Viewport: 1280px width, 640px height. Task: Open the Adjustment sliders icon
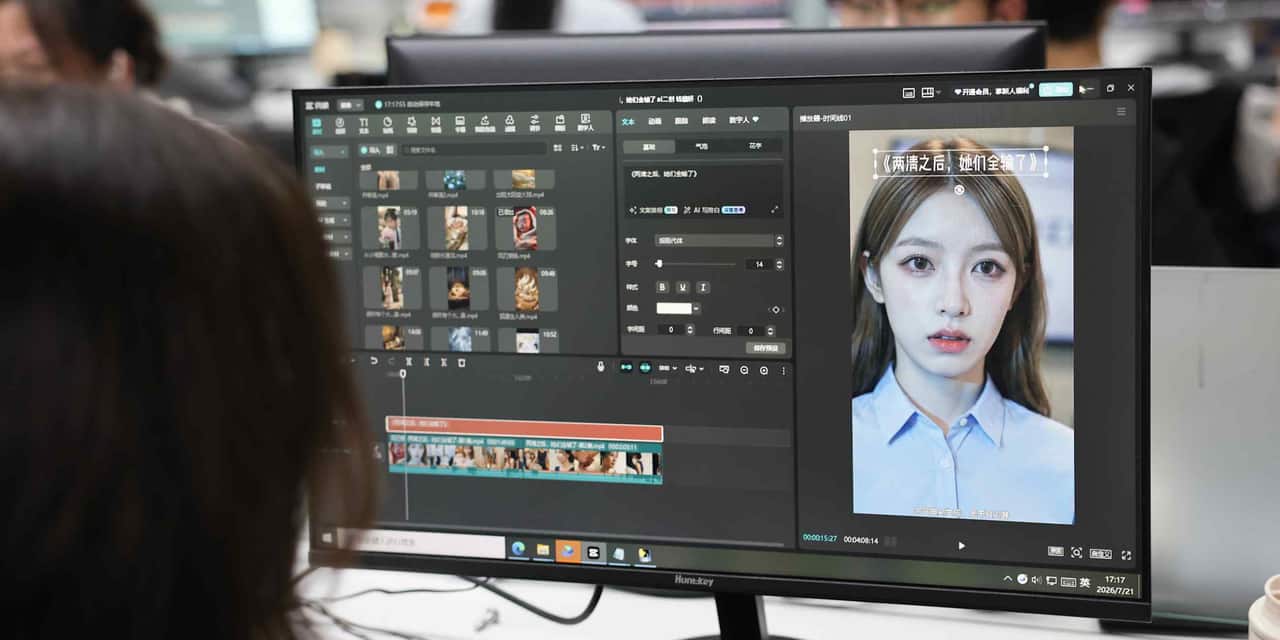(x=535, y=124)
